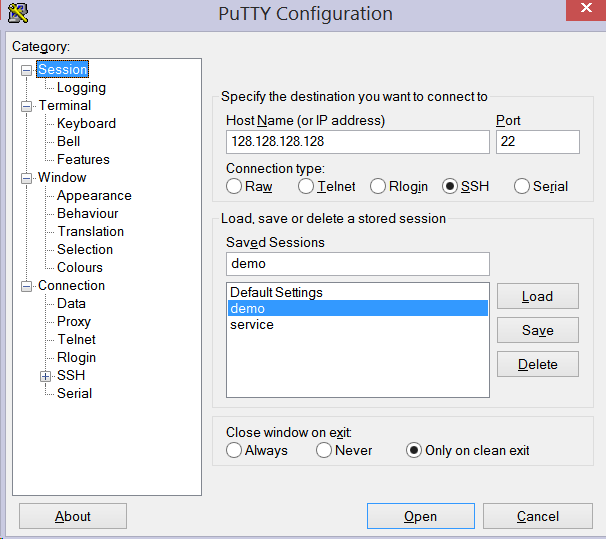Open the Keyboard settings category
This screenshot has height=539, width=606.
(86, 124)
